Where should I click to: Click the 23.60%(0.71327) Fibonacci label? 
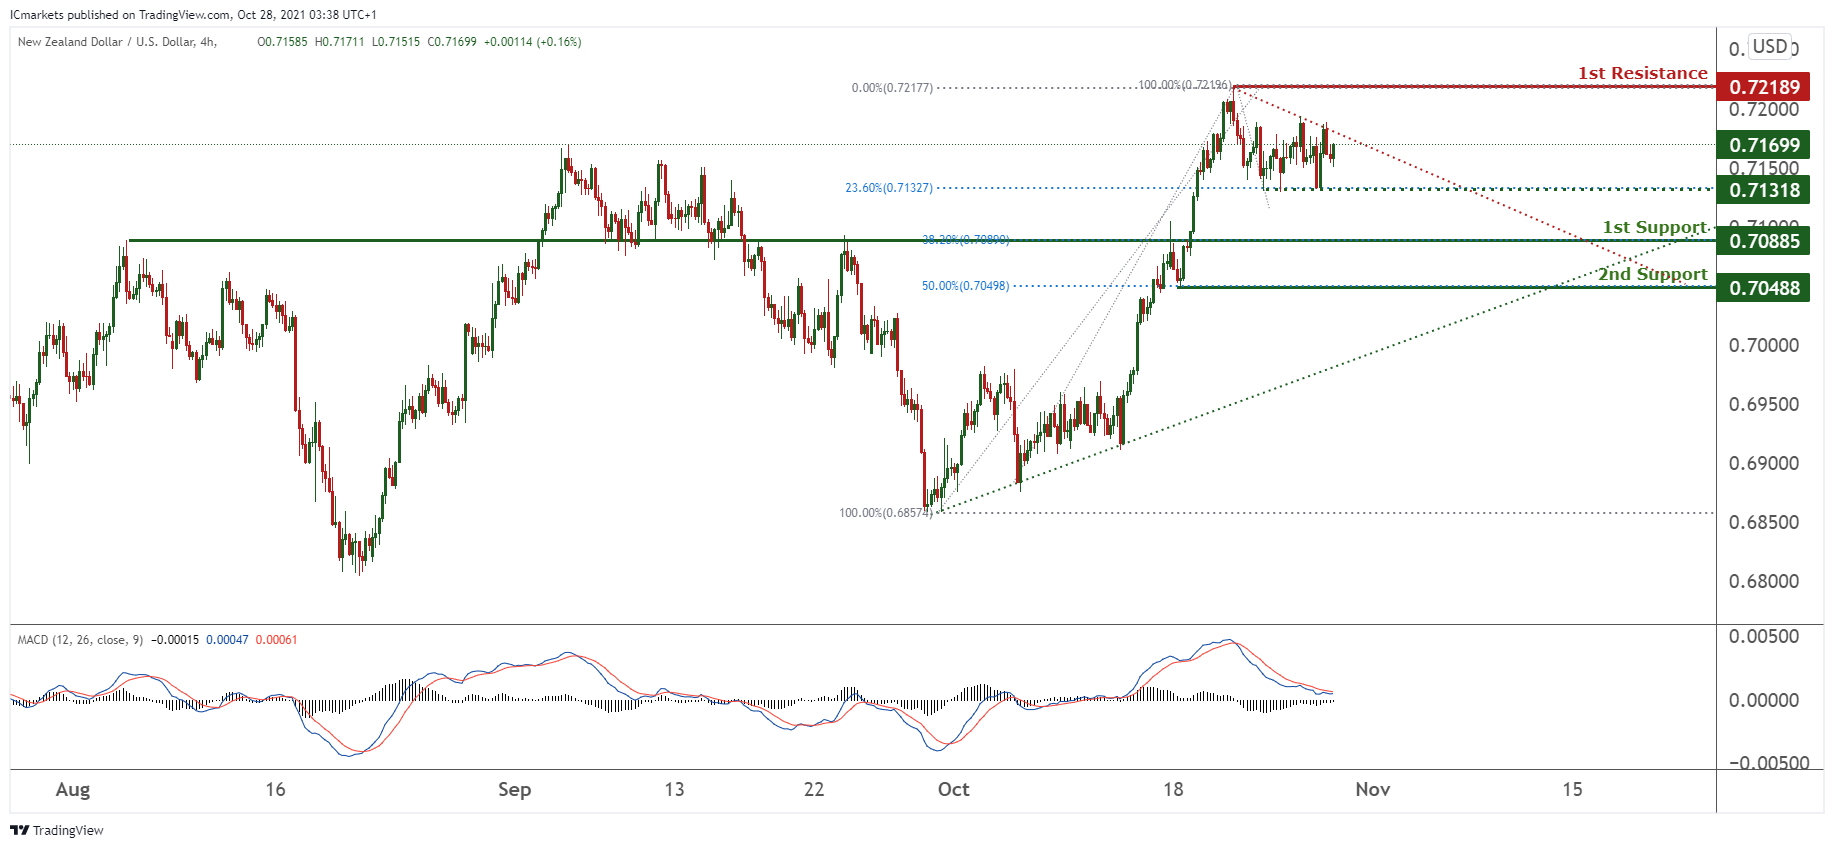[889, 188]
